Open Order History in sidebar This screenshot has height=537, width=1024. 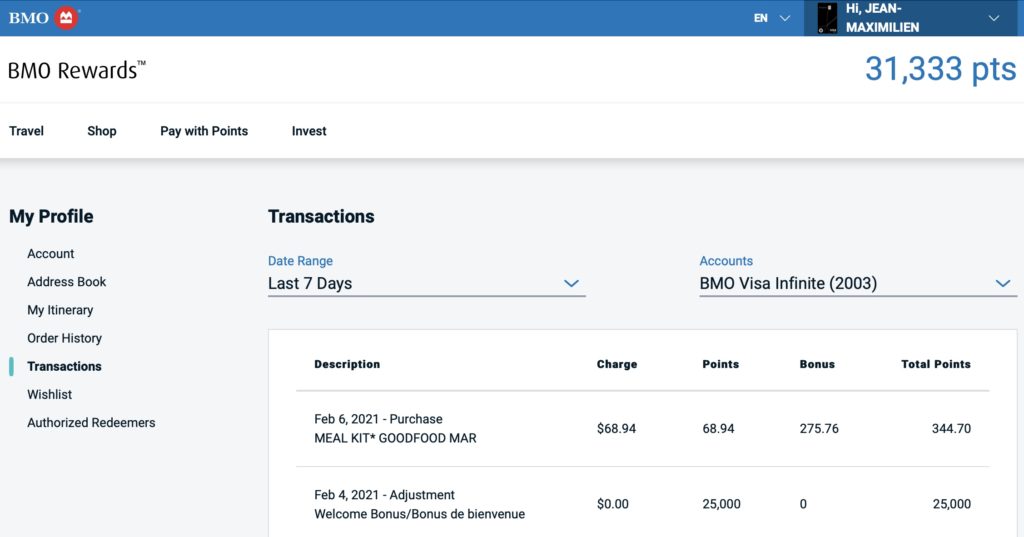pyautogui.click(x=65, y=338)
